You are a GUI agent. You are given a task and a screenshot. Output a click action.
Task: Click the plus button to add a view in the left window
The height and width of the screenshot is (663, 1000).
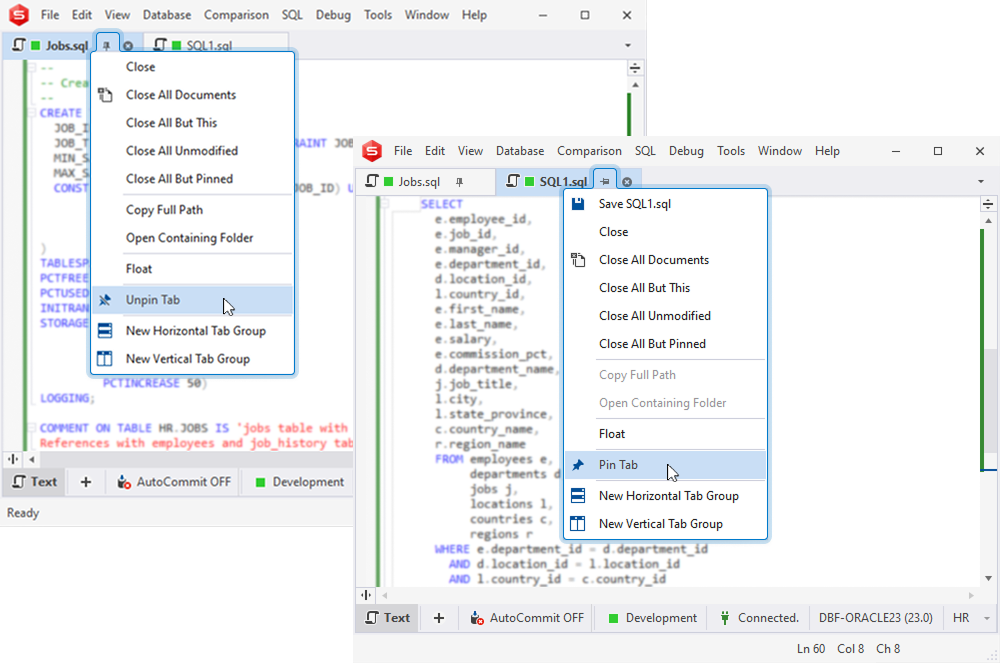[x=85, y=483]
